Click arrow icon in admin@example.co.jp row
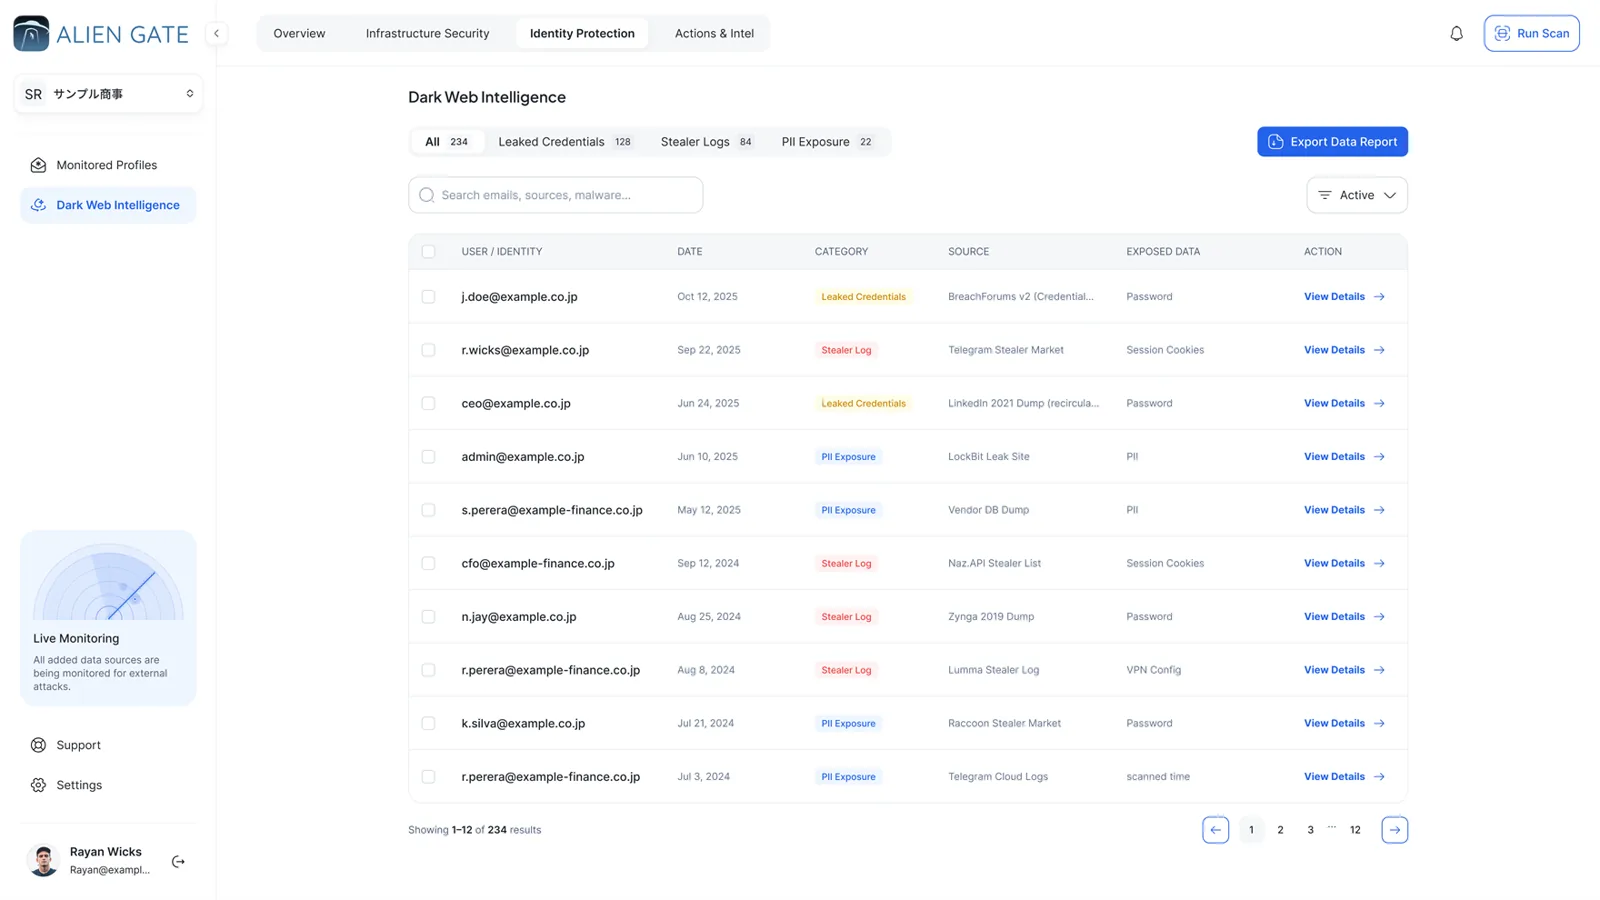Image resolution: width=1600 pixels, height=900 pixels. tap(1379, 457)
